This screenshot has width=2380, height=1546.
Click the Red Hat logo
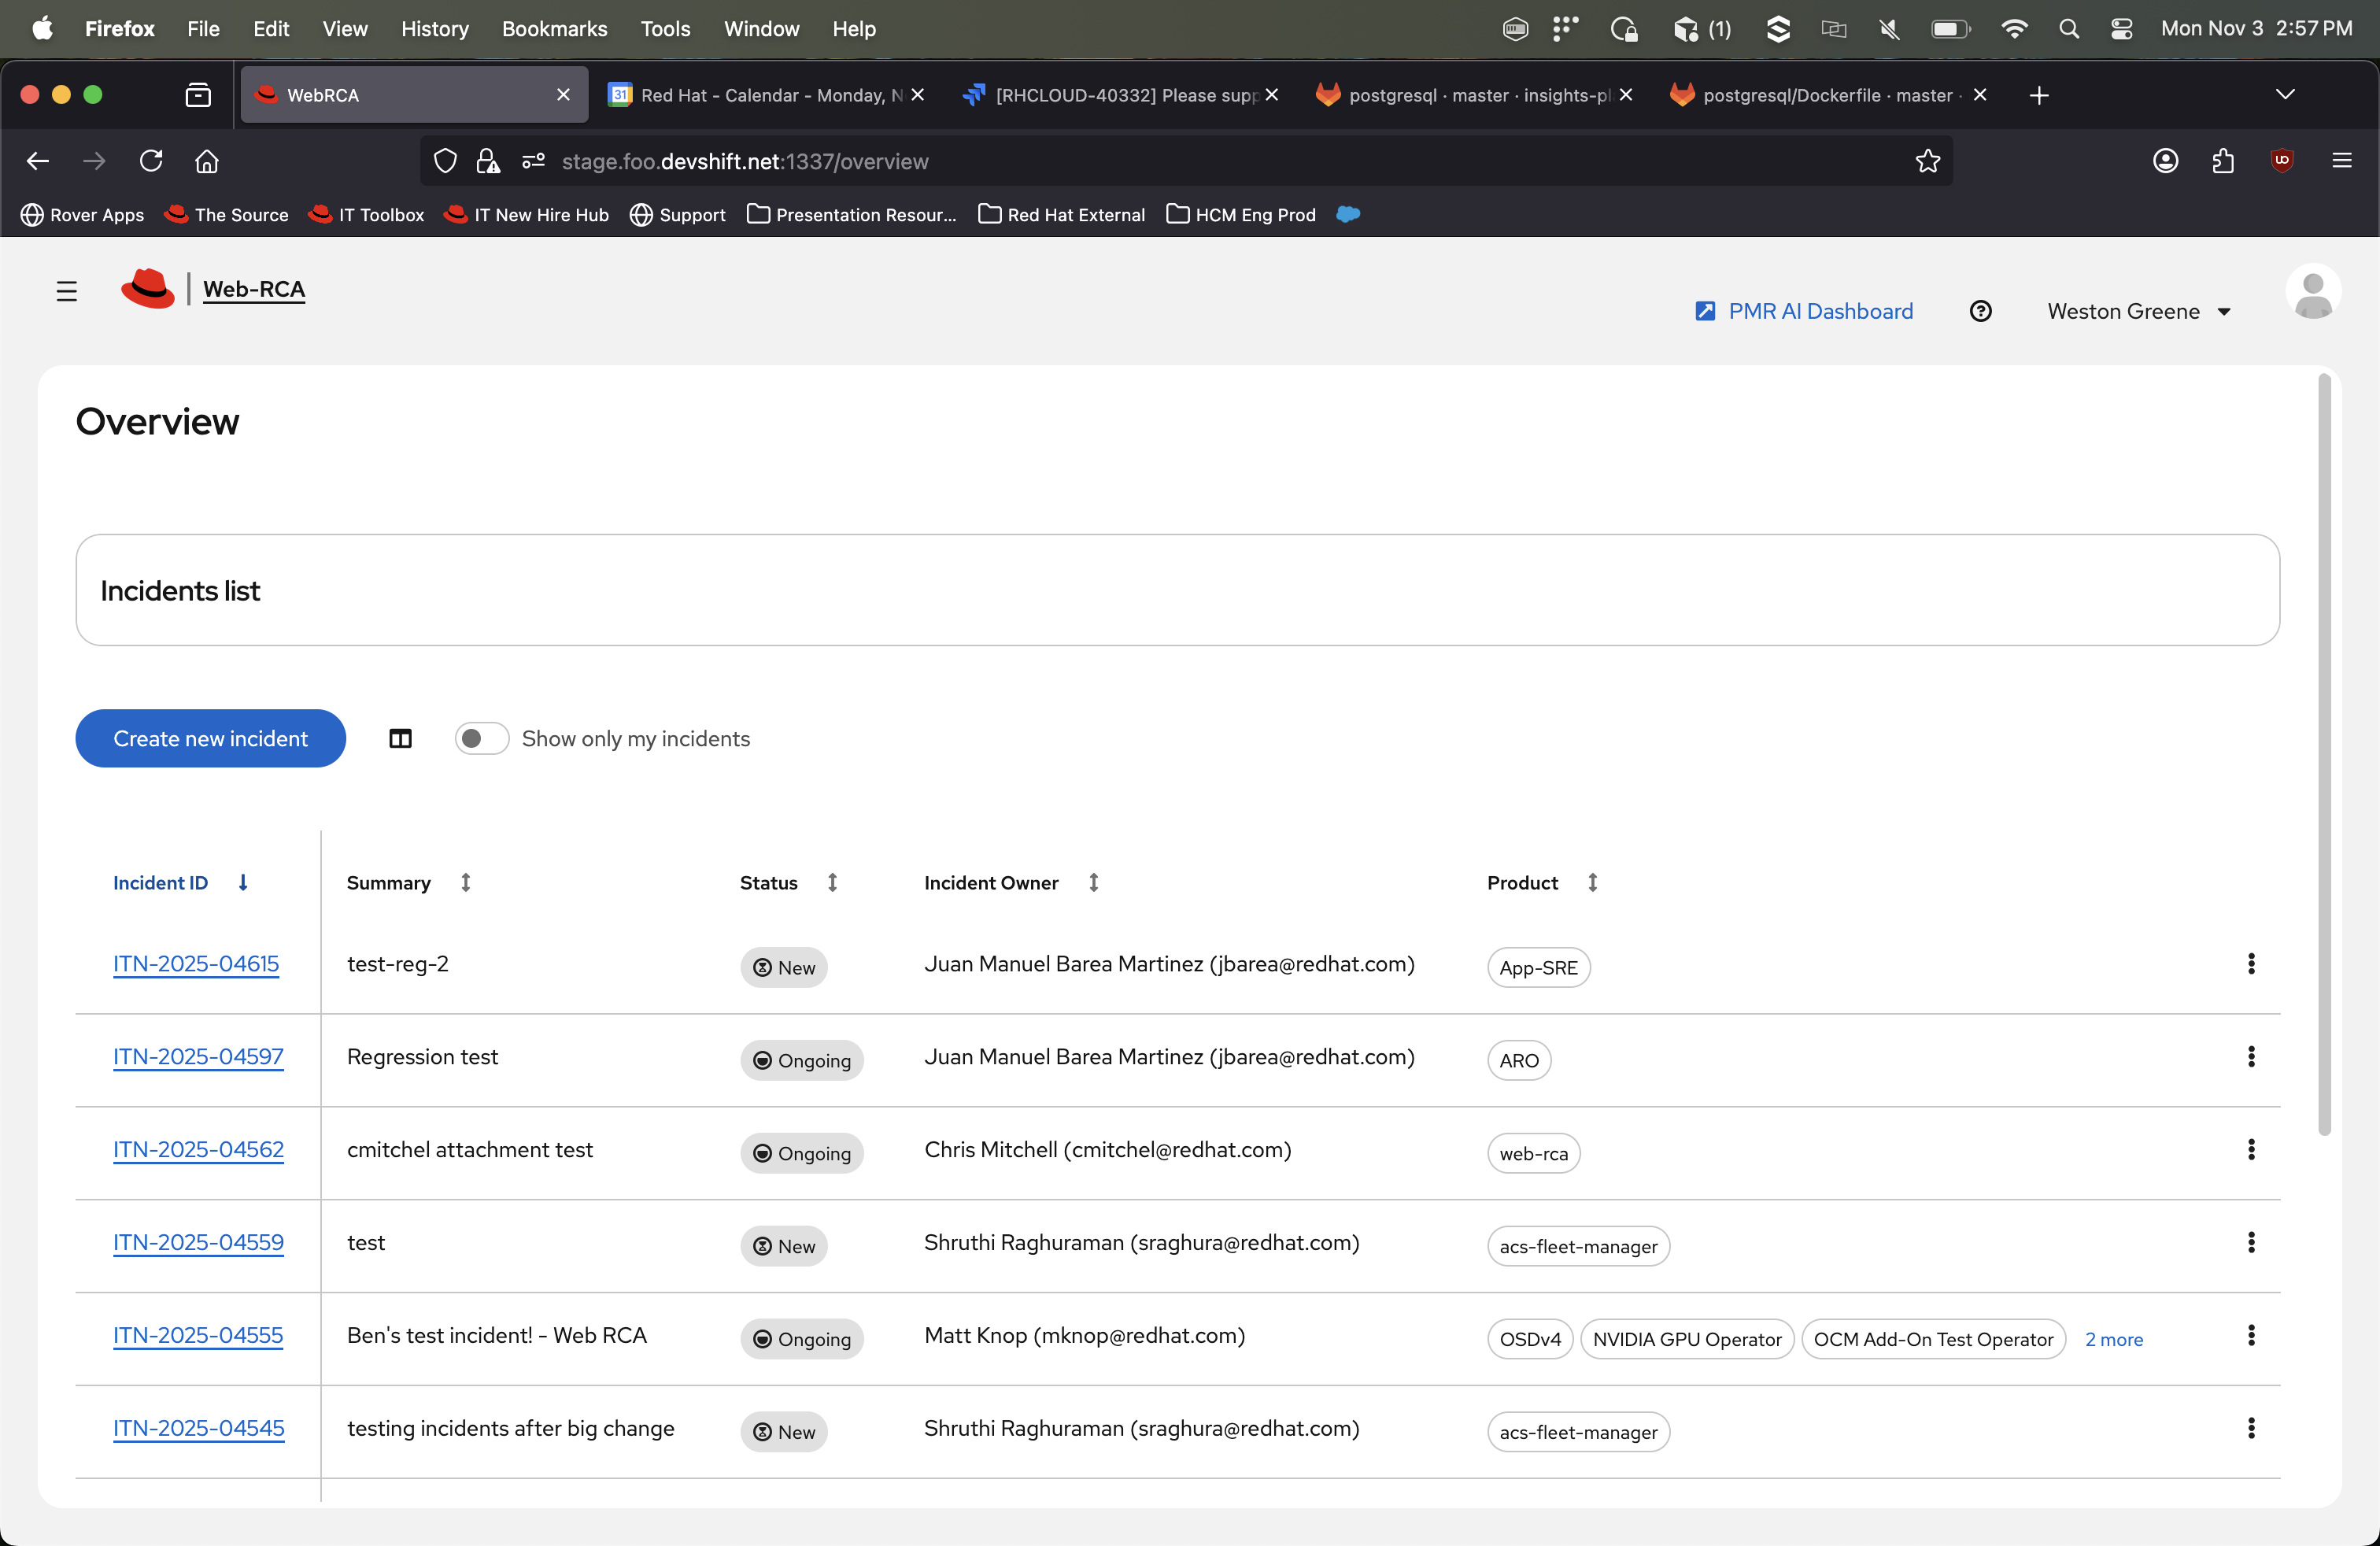click(x=147, y=289)
